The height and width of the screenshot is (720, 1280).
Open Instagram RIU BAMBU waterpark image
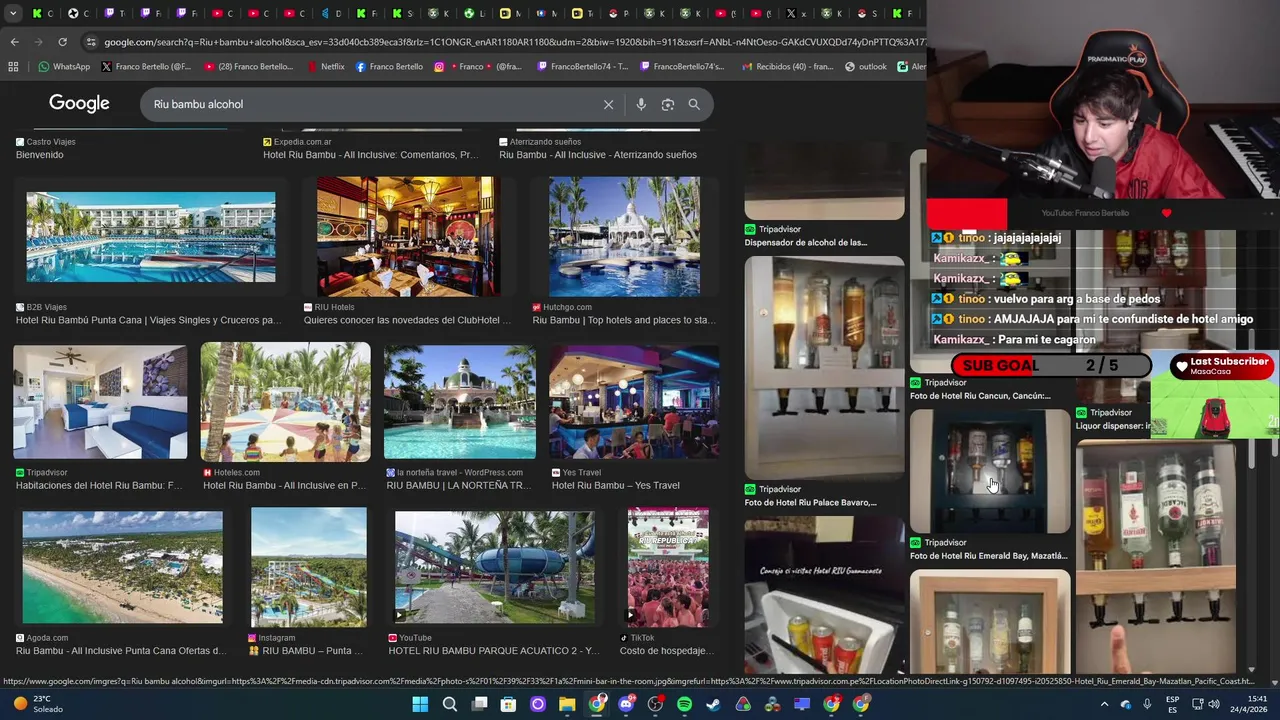309,567
